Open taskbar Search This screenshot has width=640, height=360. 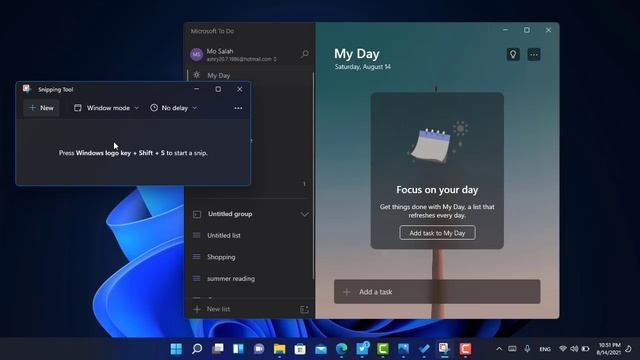197,349
